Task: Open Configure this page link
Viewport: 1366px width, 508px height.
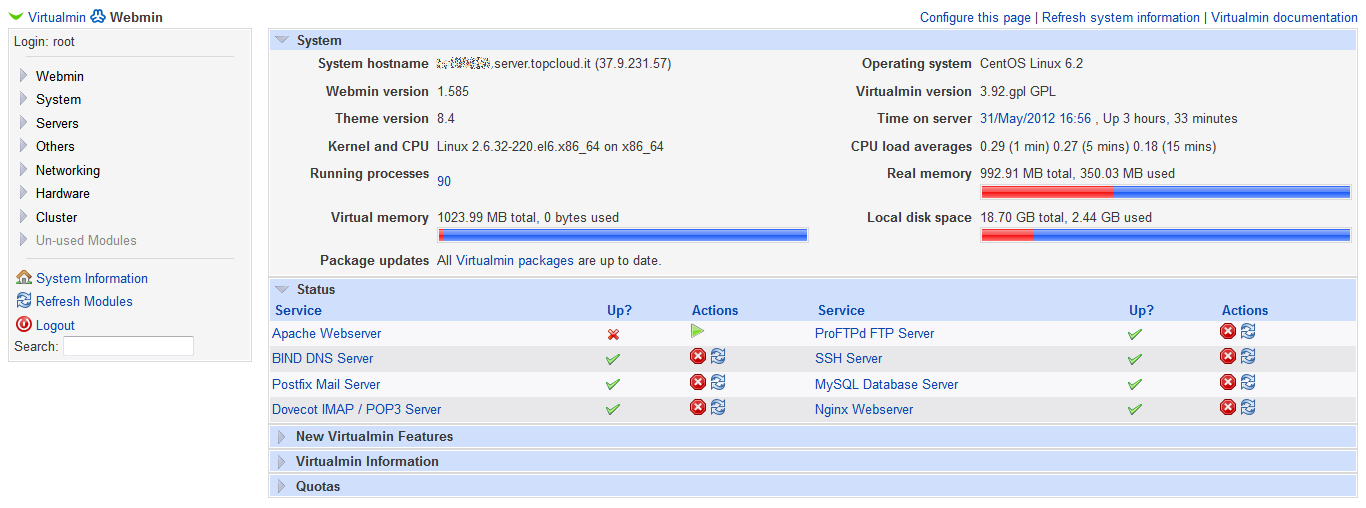Action: (x=975, y=17)
